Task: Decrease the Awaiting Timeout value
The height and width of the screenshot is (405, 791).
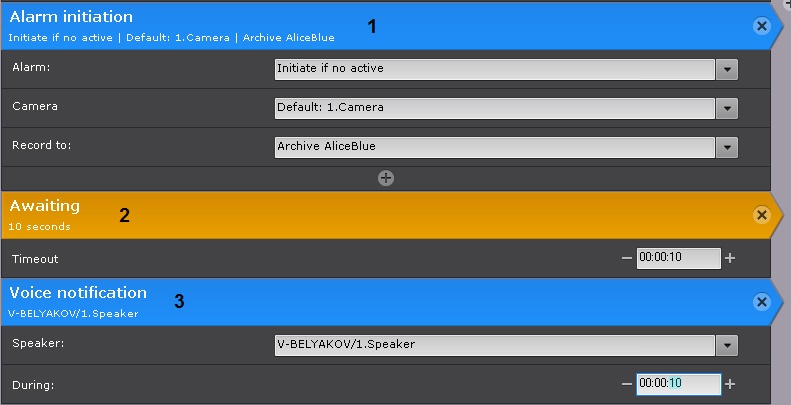Action: [627, 258]
